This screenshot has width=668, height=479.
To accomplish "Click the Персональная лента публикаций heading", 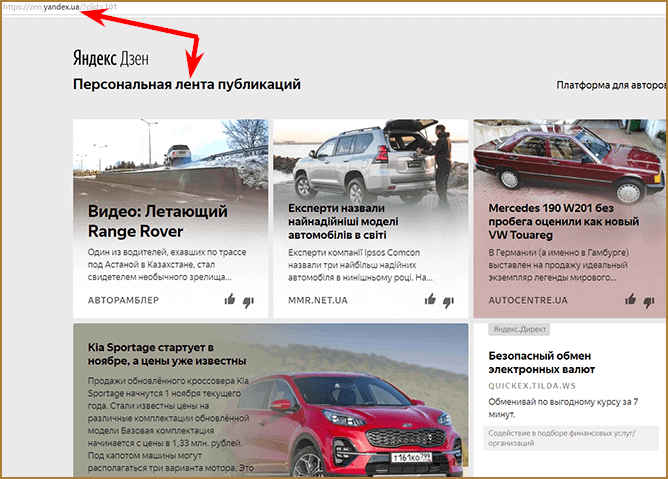I will [187, 84].
